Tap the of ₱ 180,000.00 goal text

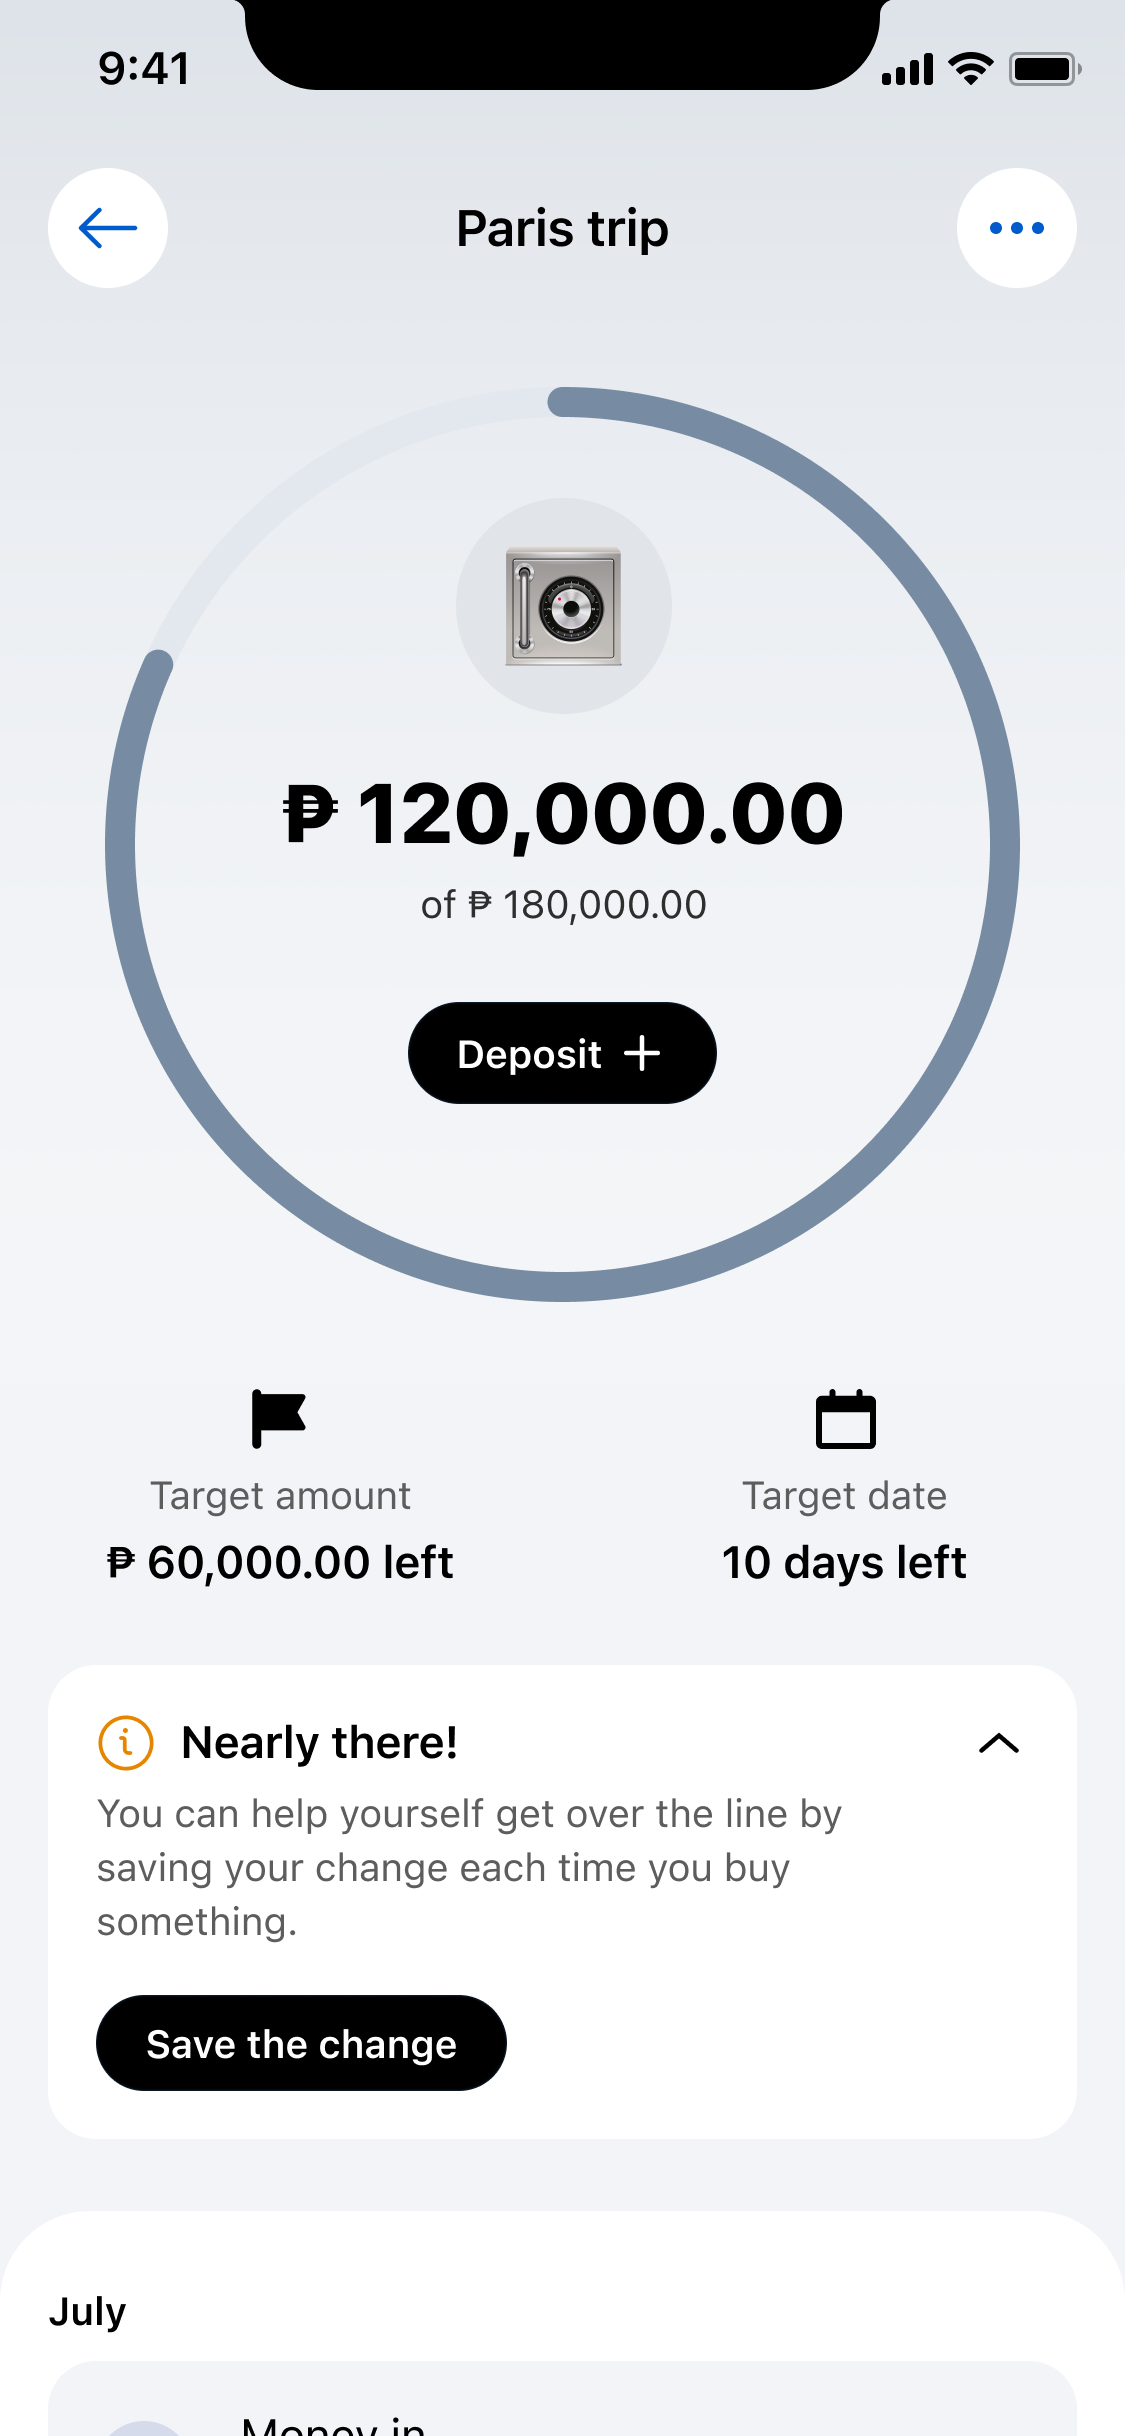(x=563, y=905)
